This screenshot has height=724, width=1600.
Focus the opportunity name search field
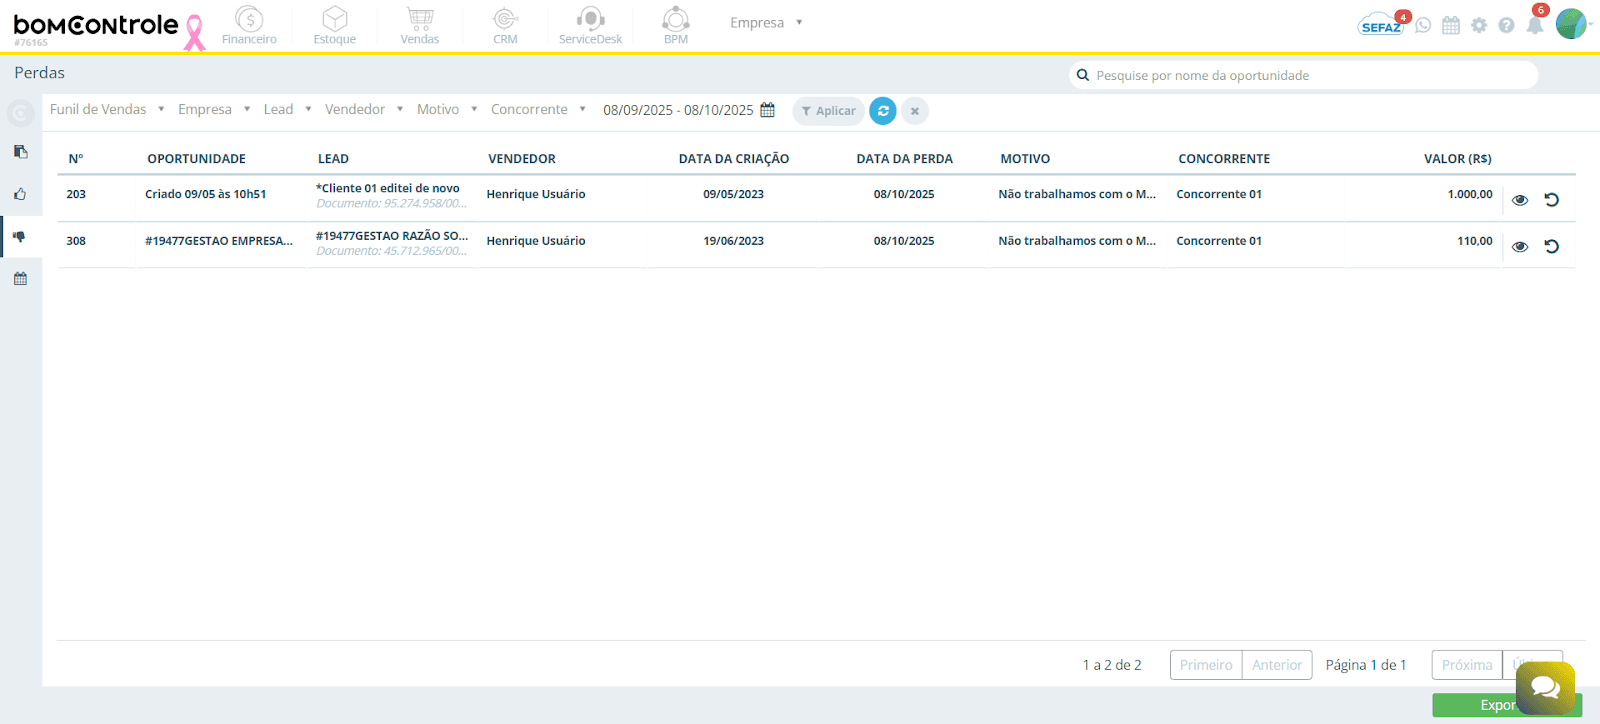1303,75
